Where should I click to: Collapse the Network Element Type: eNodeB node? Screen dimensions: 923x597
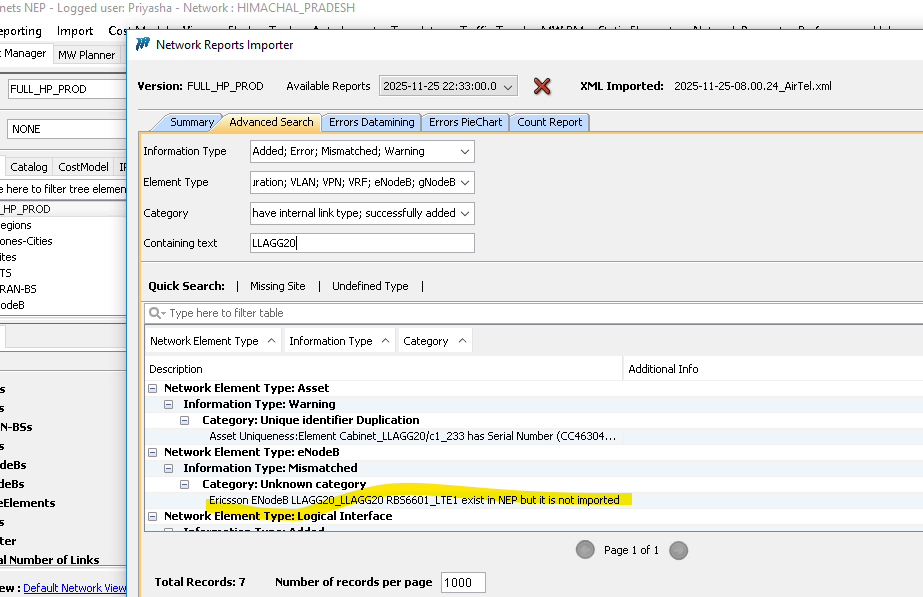[153, 452]
